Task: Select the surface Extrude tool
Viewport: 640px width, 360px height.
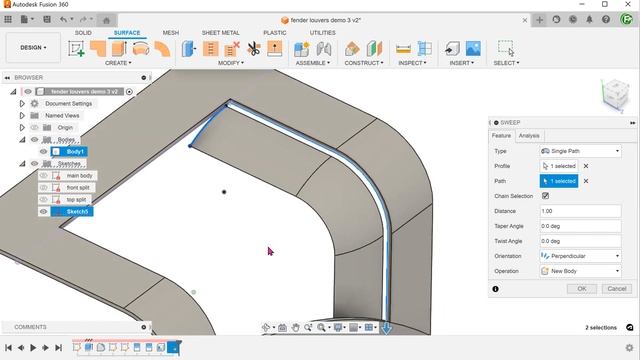Action: (x=119, y=49)
